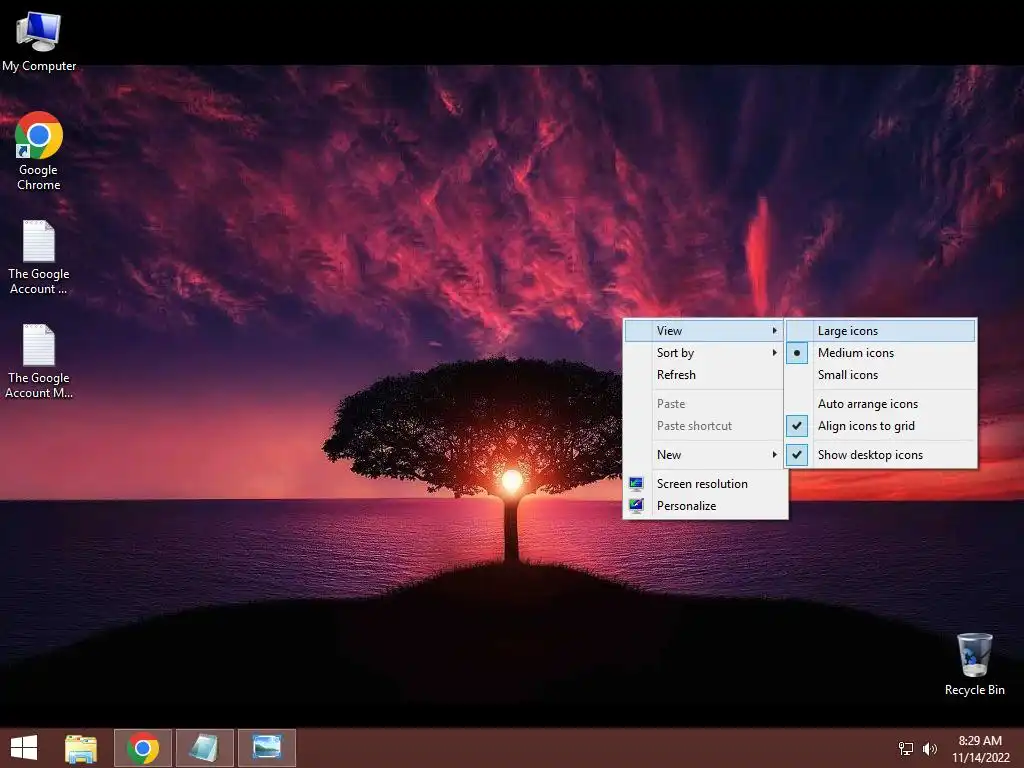1024x768 pixels.
Task: Choose the Paste menu entry
Action: 705,404
